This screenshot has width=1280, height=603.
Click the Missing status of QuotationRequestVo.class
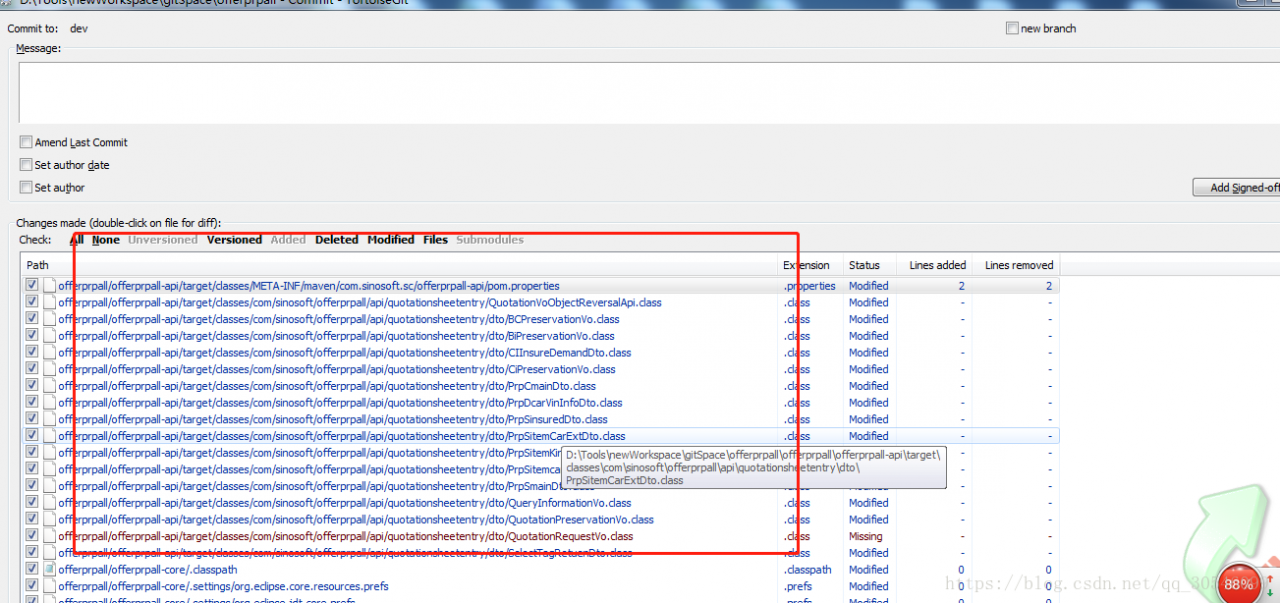coord(866,536)
